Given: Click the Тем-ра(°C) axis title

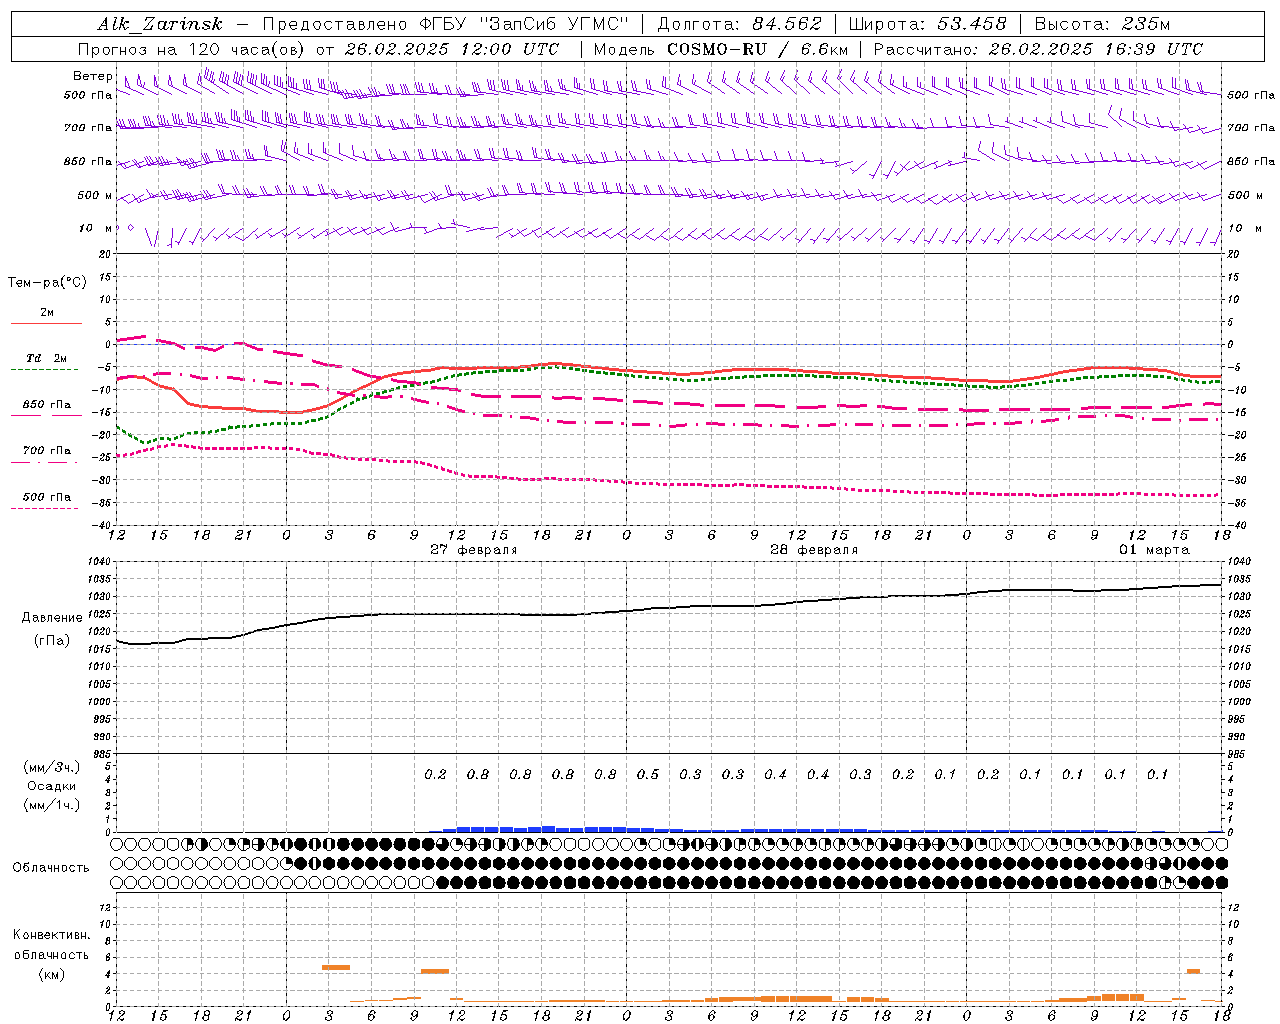Looking at the screenshot, I should click(47, 283).
